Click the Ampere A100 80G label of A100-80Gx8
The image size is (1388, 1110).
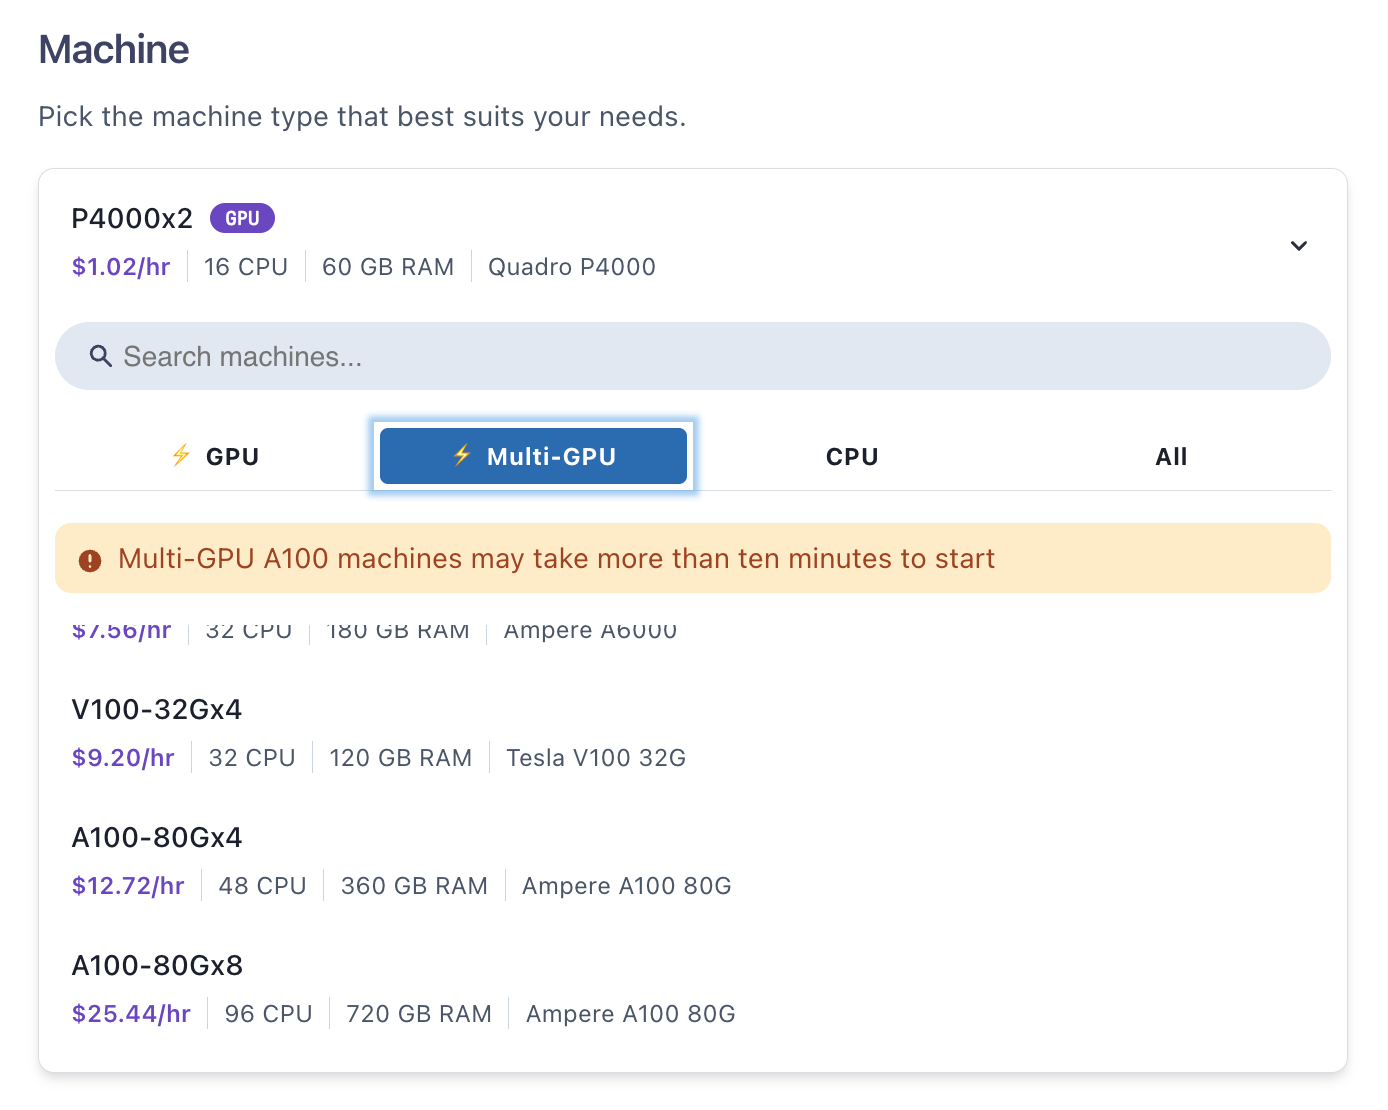coord(631,1014)
